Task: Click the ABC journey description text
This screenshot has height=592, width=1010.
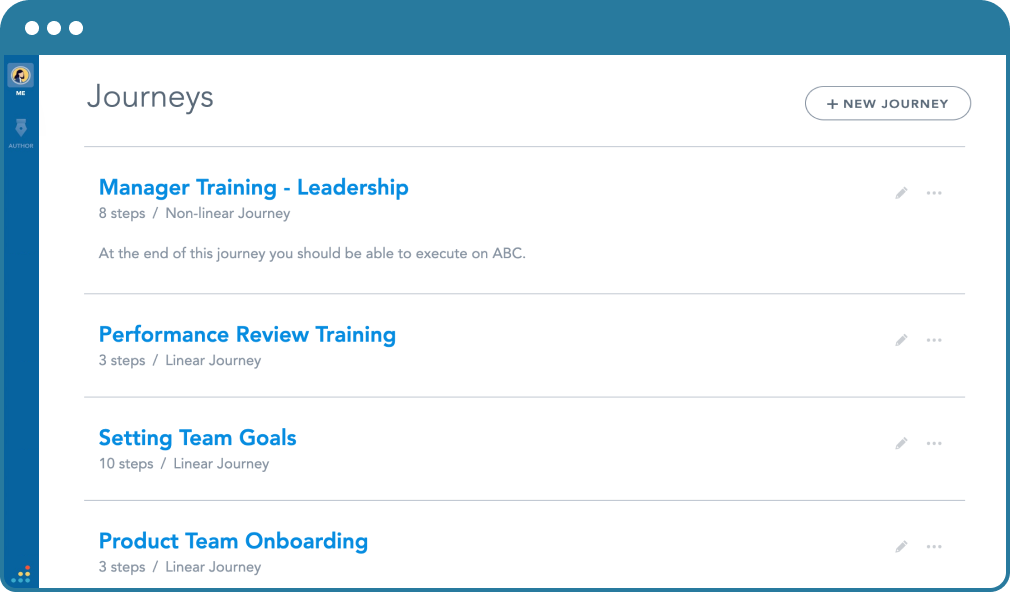Action: pyautogui.click(x=312, y=253)
